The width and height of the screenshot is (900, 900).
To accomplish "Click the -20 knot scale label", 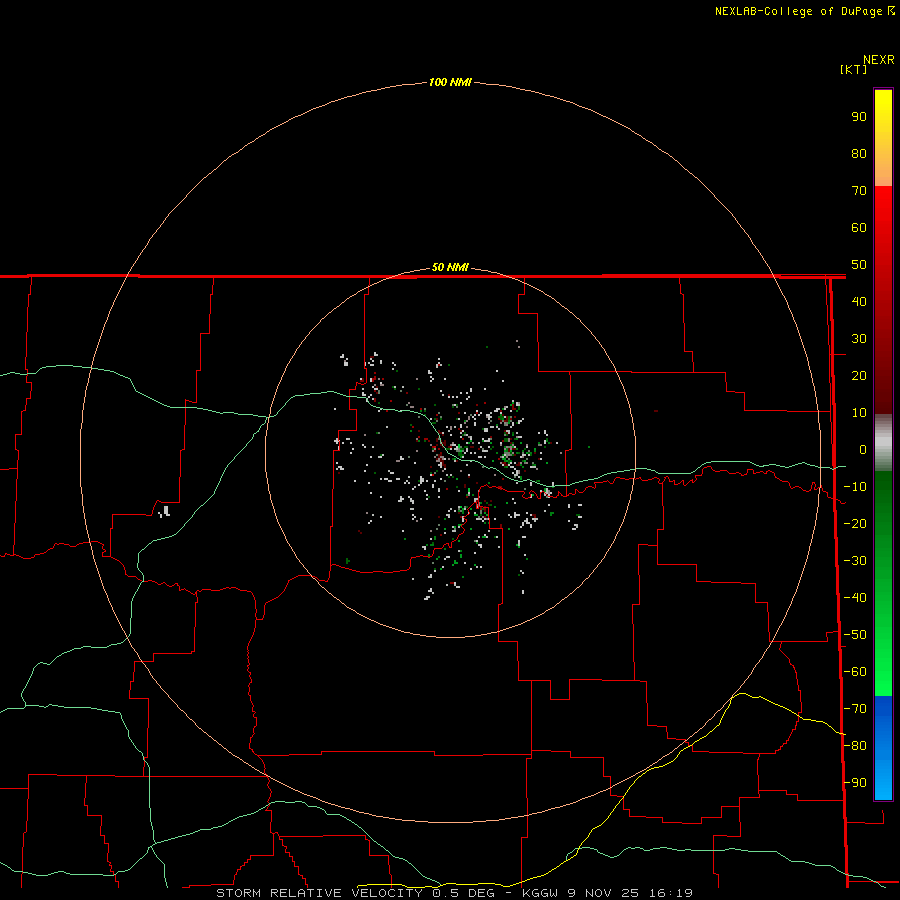I will (x=855, y=523).
